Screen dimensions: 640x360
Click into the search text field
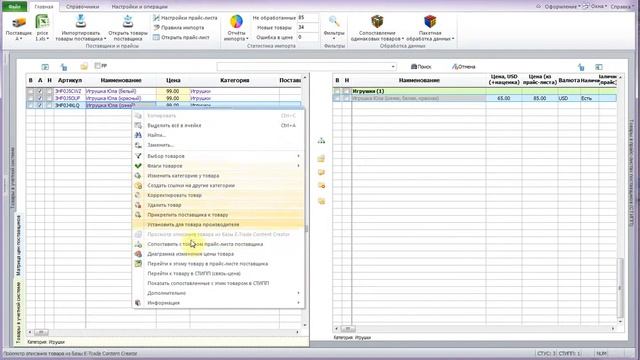pos(303,67)
